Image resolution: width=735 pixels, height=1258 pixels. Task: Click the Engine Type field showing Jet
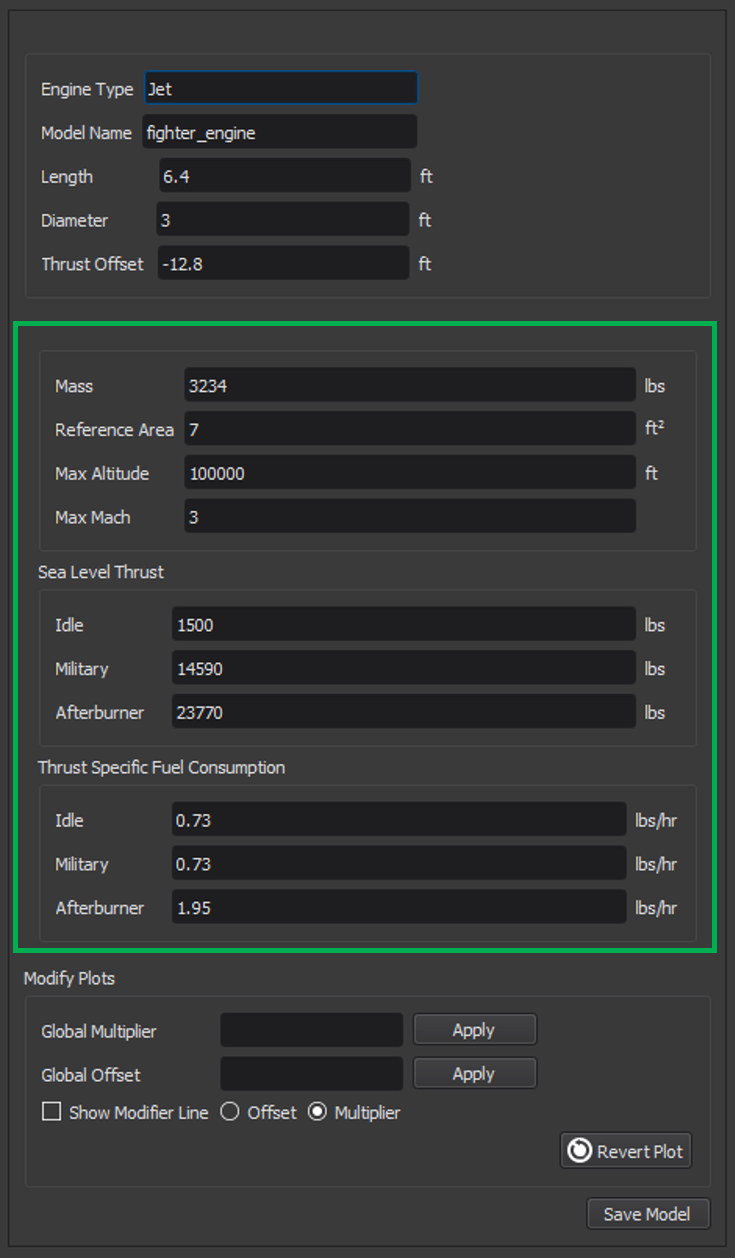point(281,88)
